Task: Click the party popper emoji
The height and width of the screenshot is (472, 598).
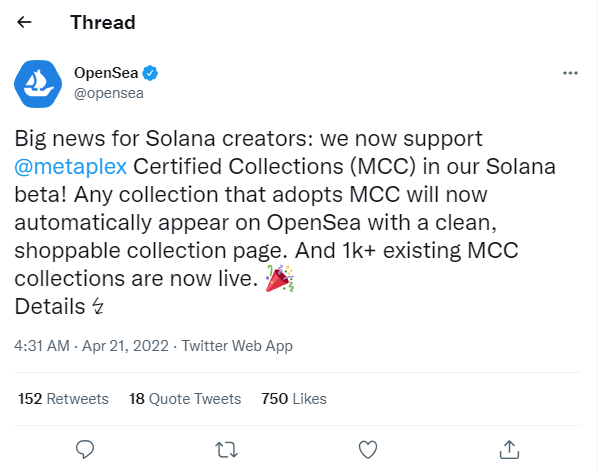Action: click(280, 278)
